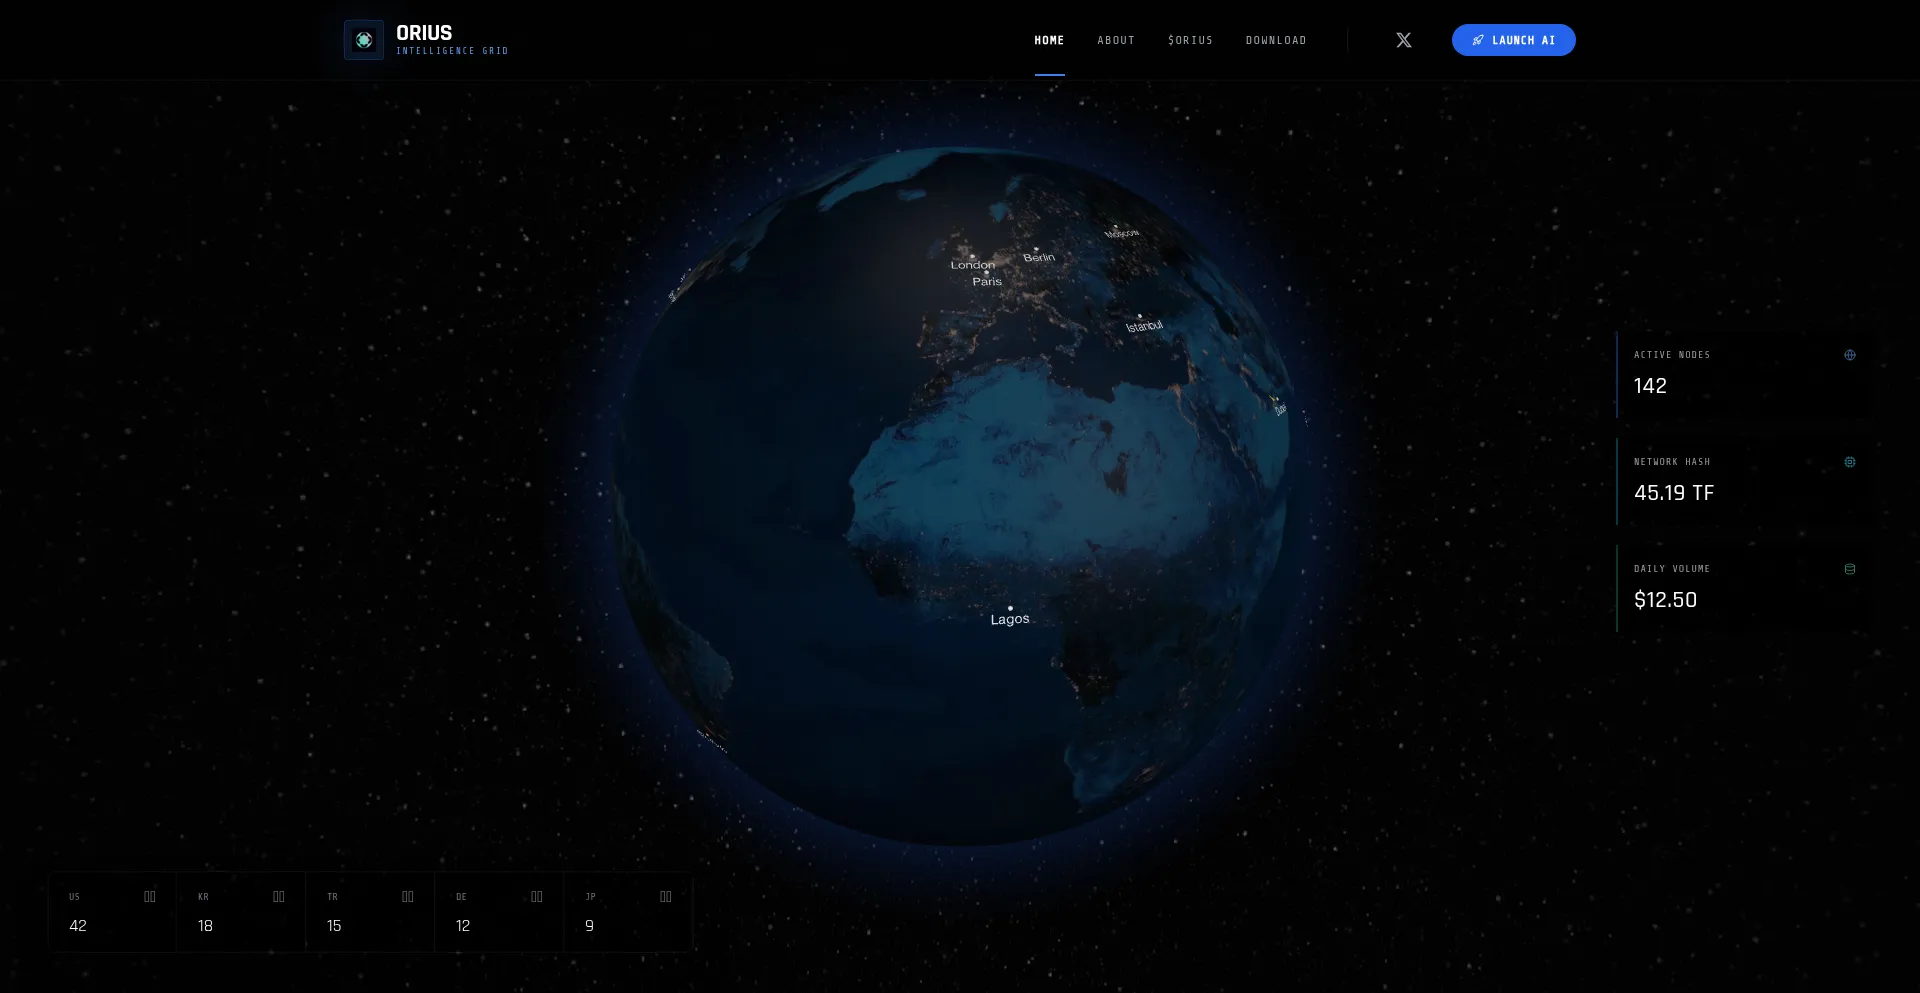Image resolution: width=1920 pixels, height=993 pixels.
Task: Click the flag icon in the DE card
Action: pos(537,897)
